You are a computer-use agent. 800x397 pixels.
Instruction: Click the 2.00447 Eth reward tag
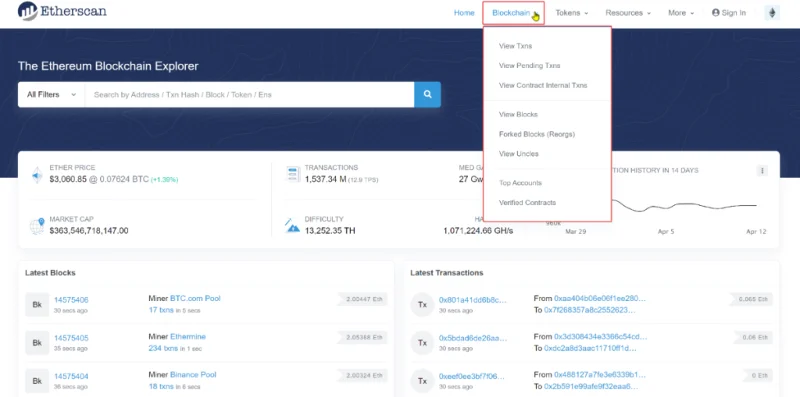(362, 299)
